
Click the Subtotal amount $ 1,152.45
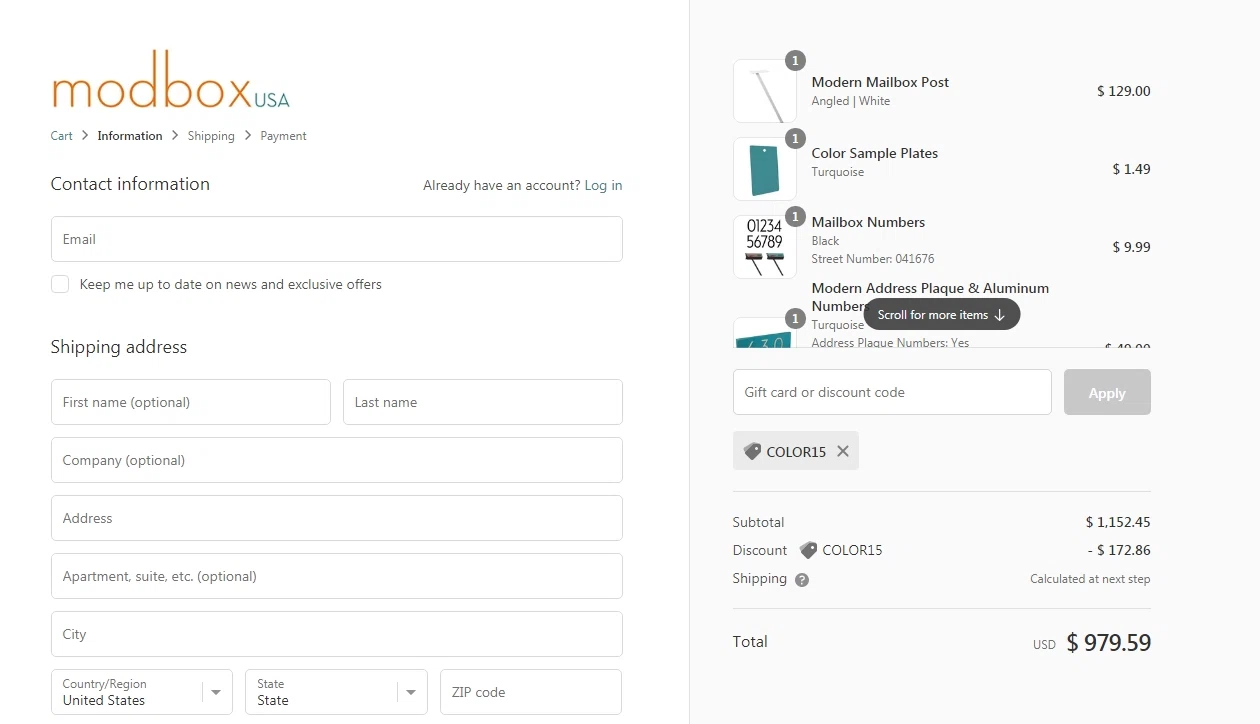pyautogui.click(x=1118, y=522)
